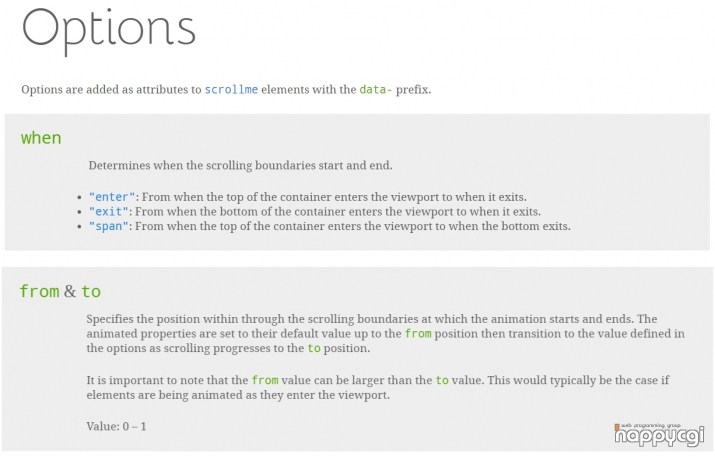The image size is (715, 456).
Task: Click inline to code before 'value. This would'
Action: 442,380
